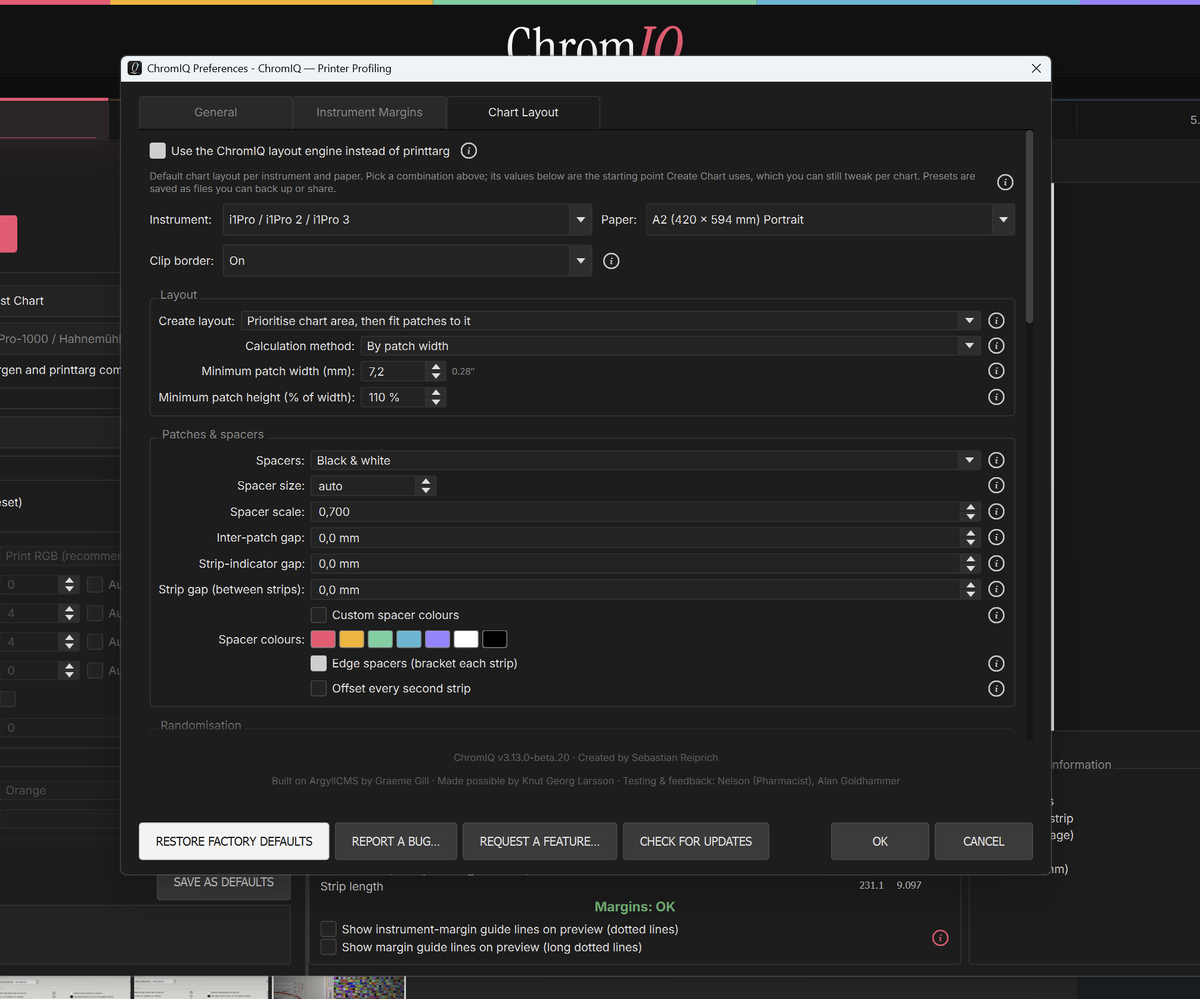
Task: Open info icon for Create layout row
Action: click(x=996, y=321)
